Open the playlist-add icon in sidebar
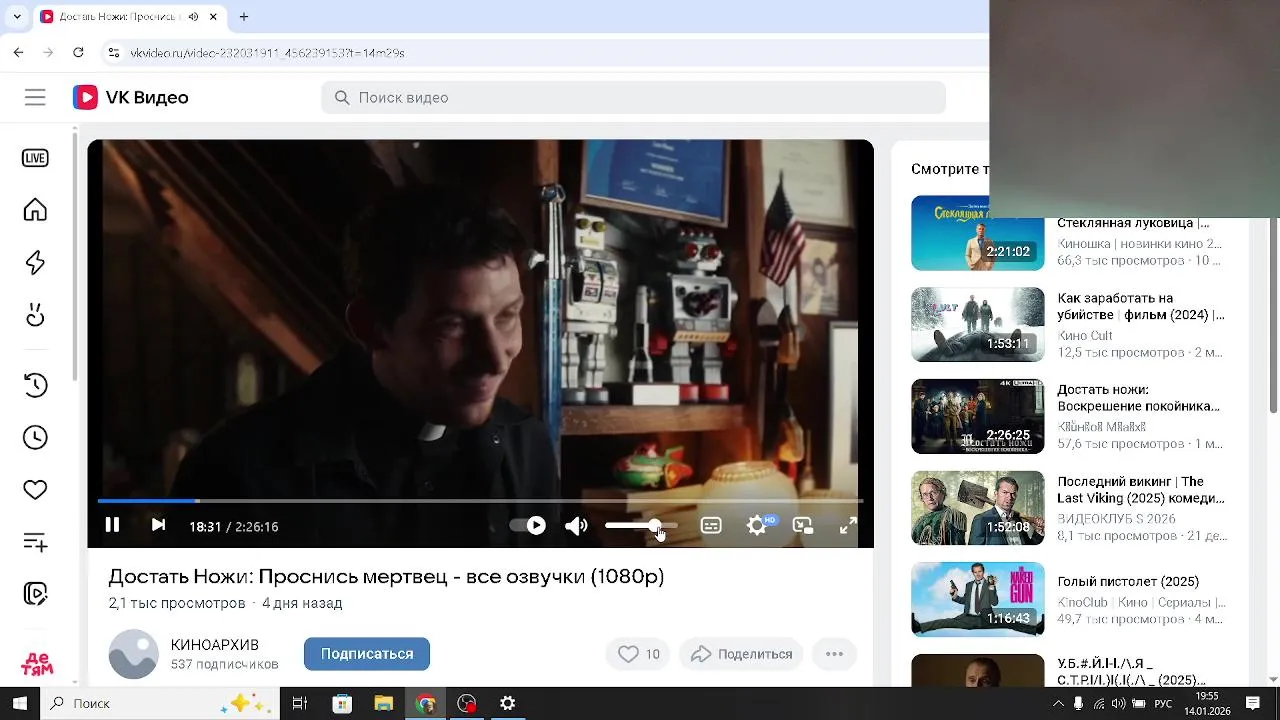 click(x=35, y=542)
